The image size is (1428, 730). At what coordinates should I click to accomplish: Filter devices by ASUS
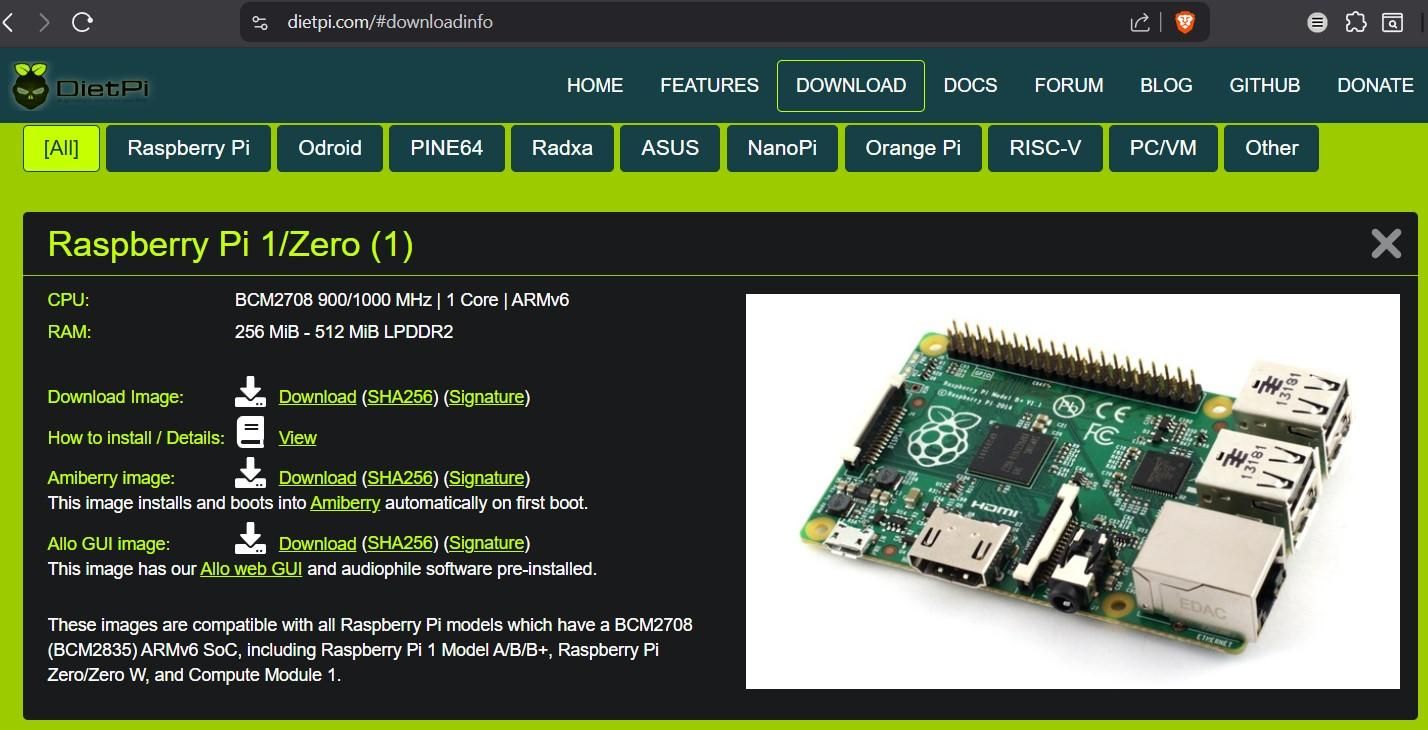tap(670, 148)
